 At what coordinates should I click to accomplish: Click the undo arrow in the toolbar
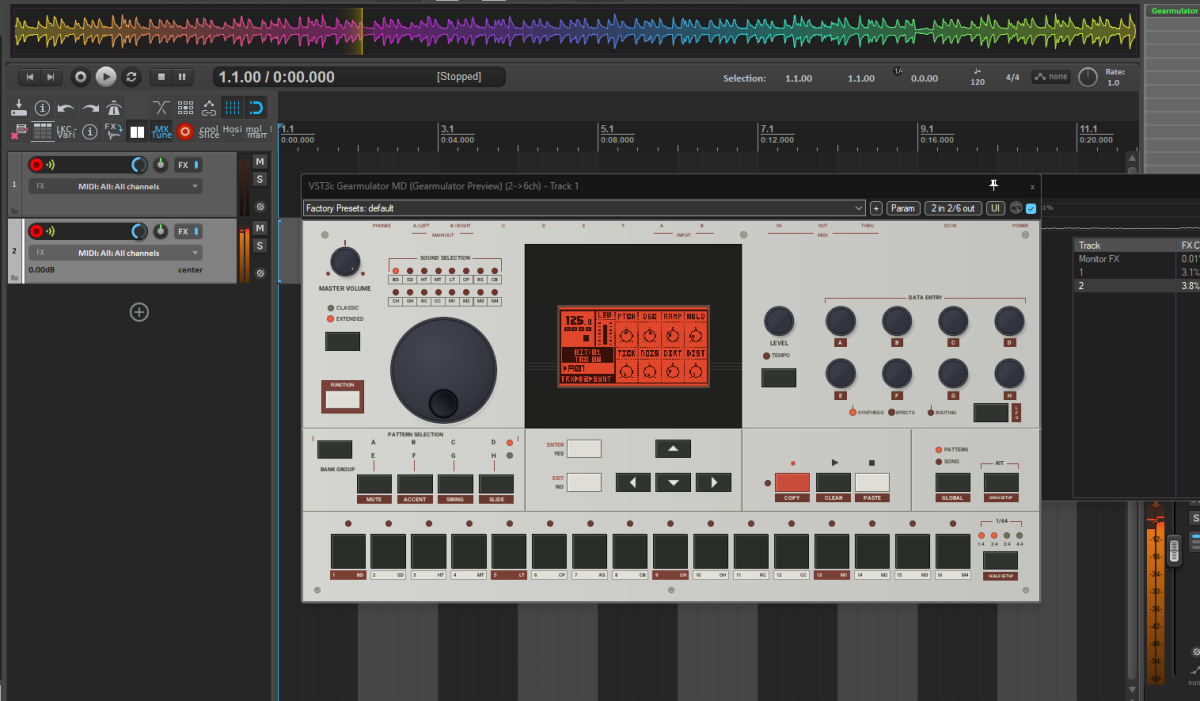tap(66, 108)
